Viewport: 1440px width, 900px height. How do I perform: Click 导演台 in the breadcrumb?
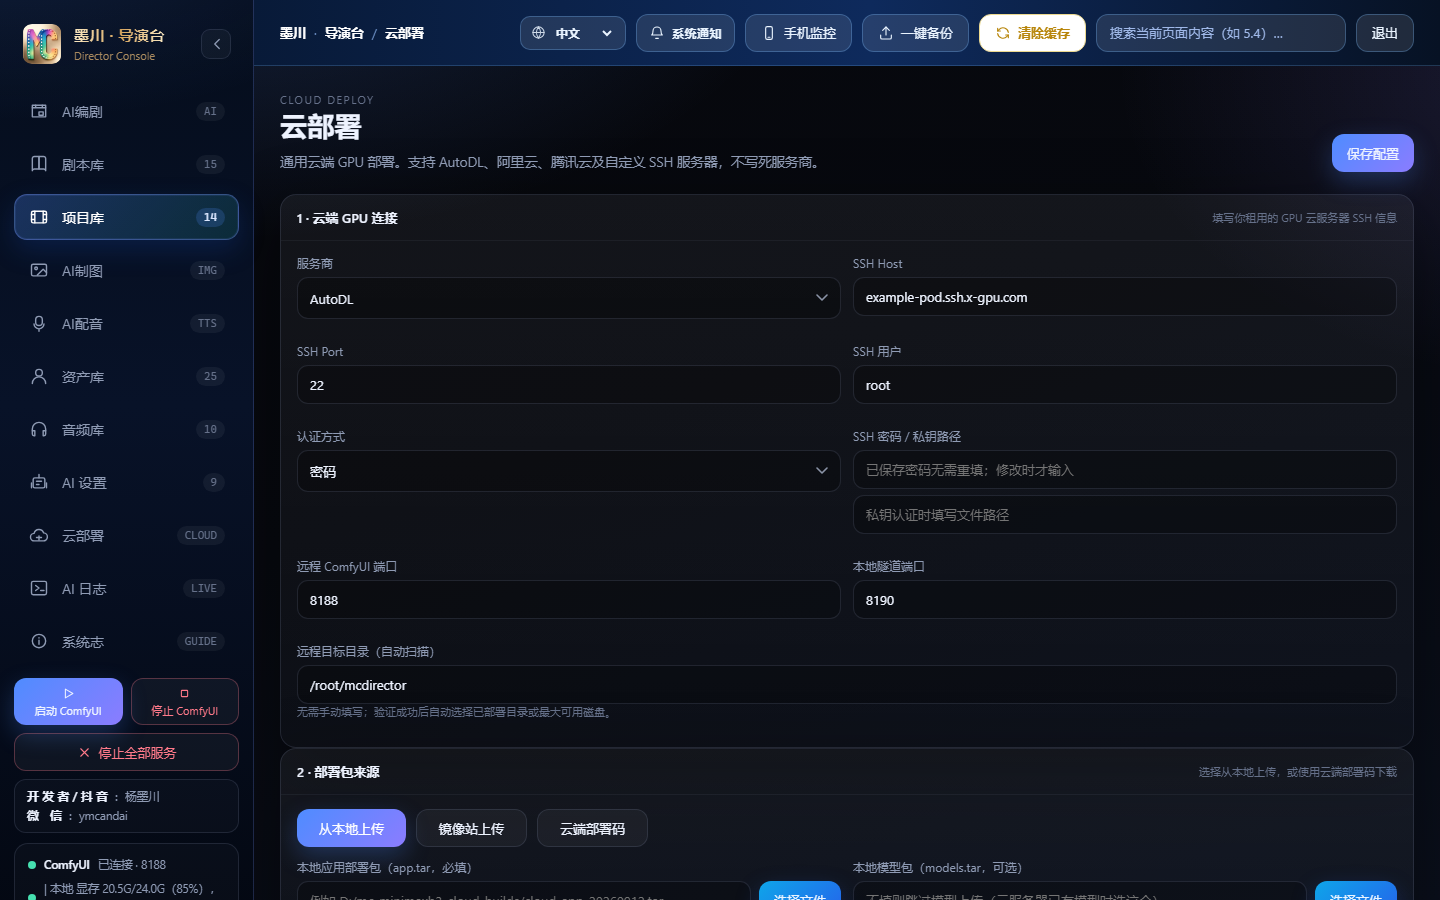point(344,33)
